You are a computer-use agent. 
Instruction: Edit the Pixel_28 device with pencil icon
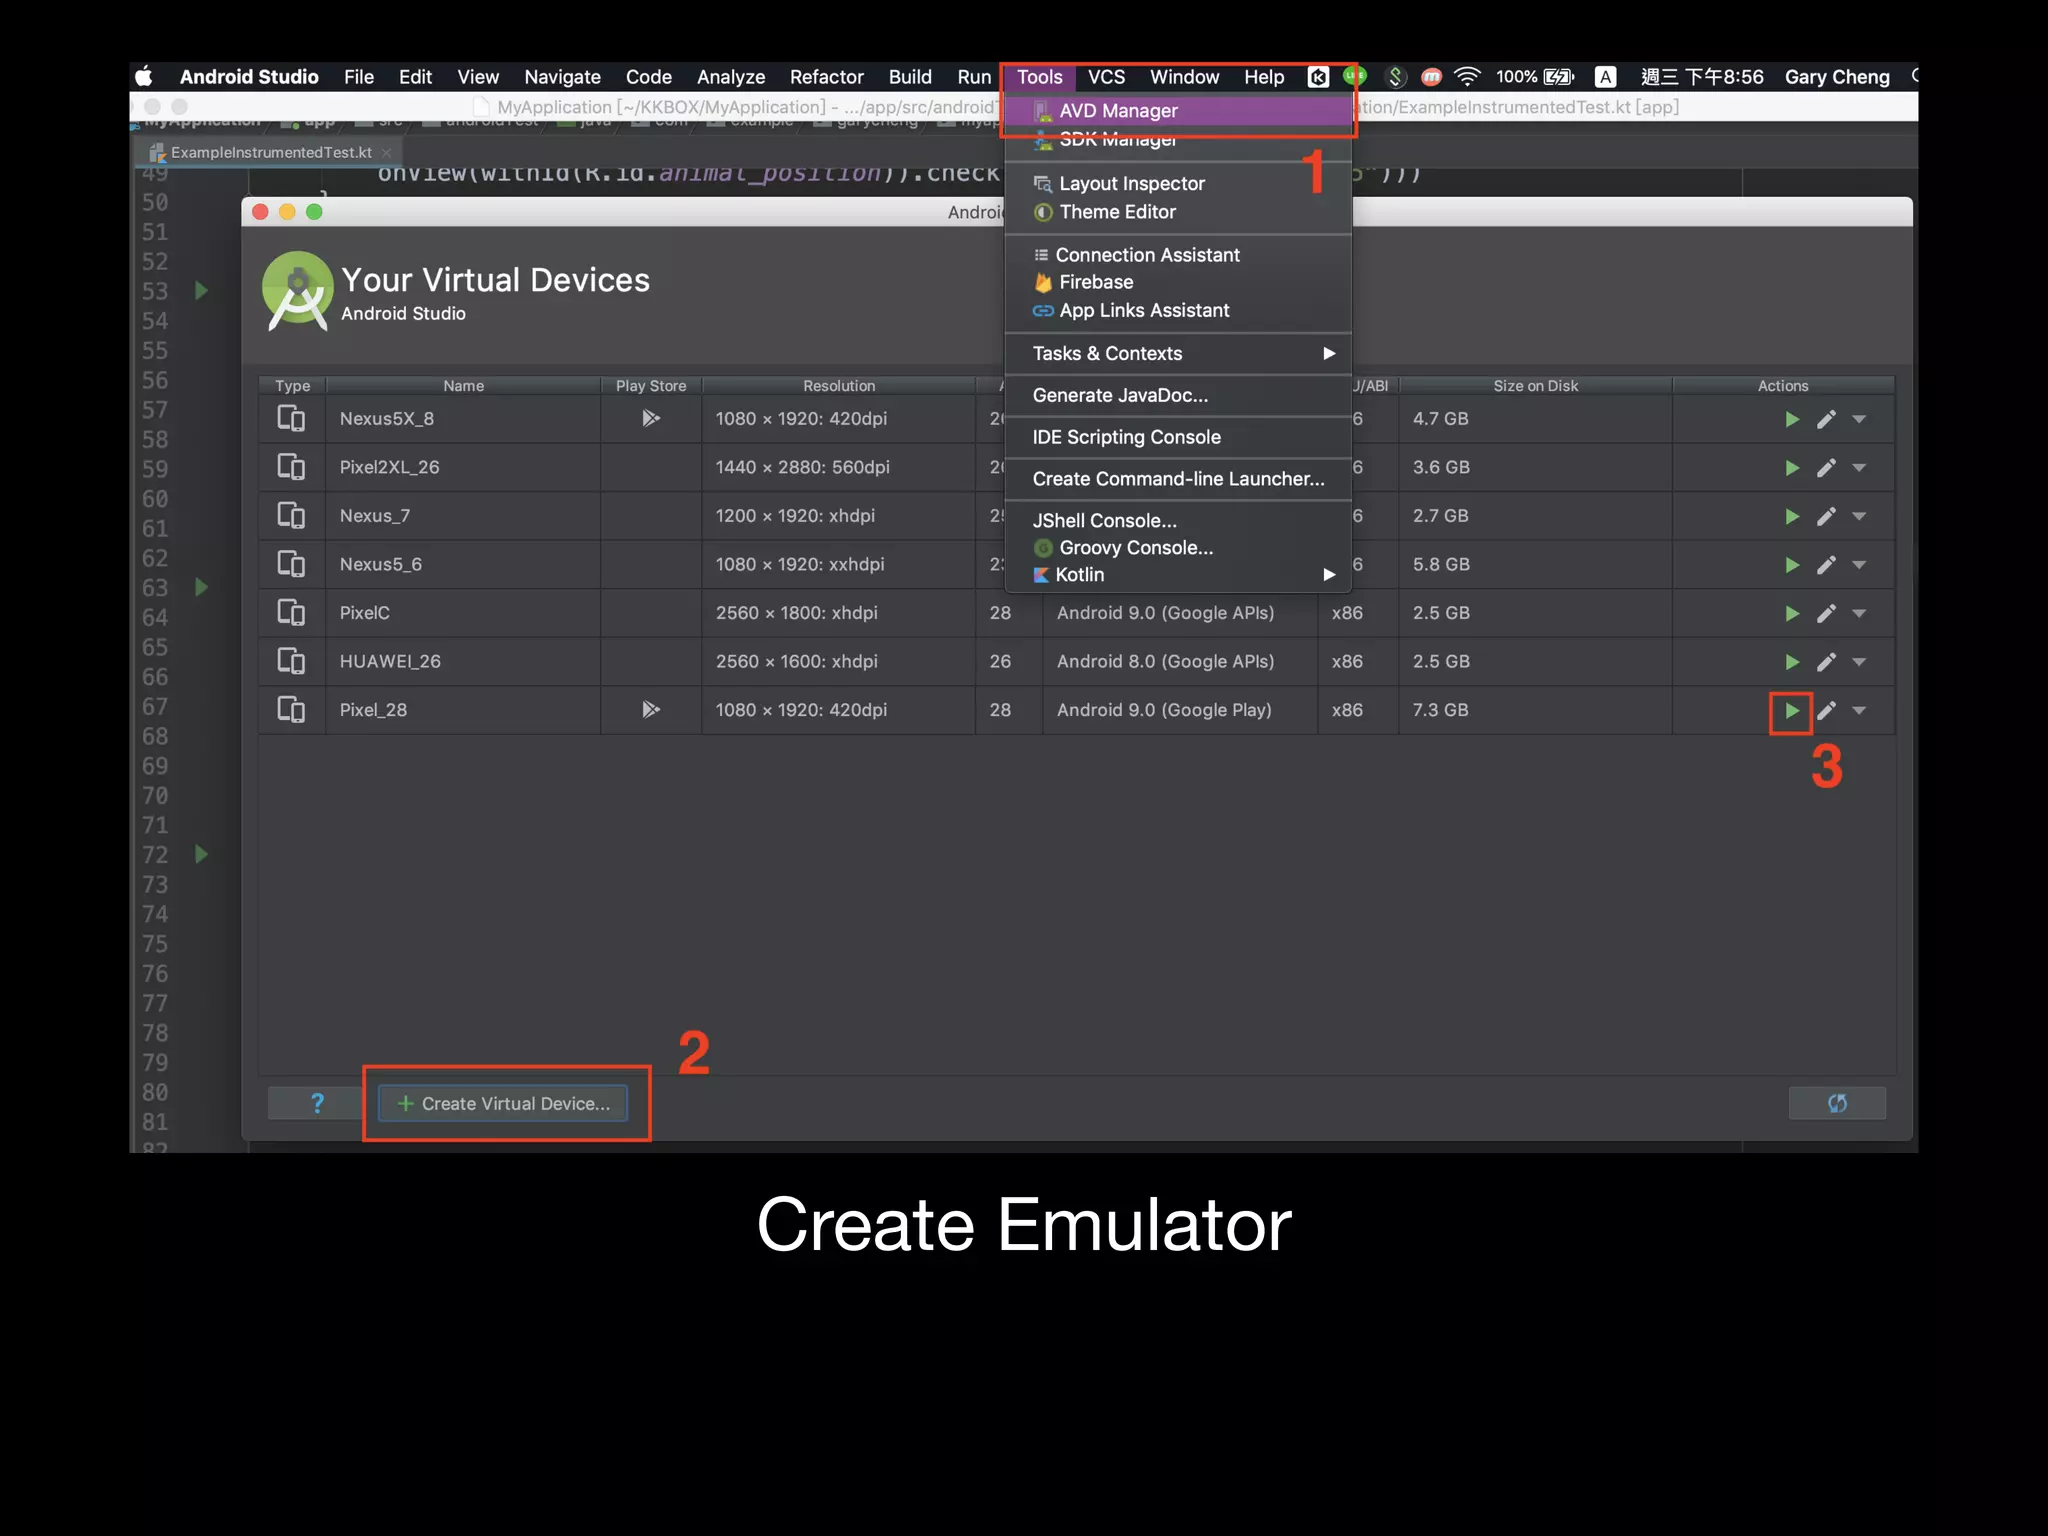(x=1826, y=711)
